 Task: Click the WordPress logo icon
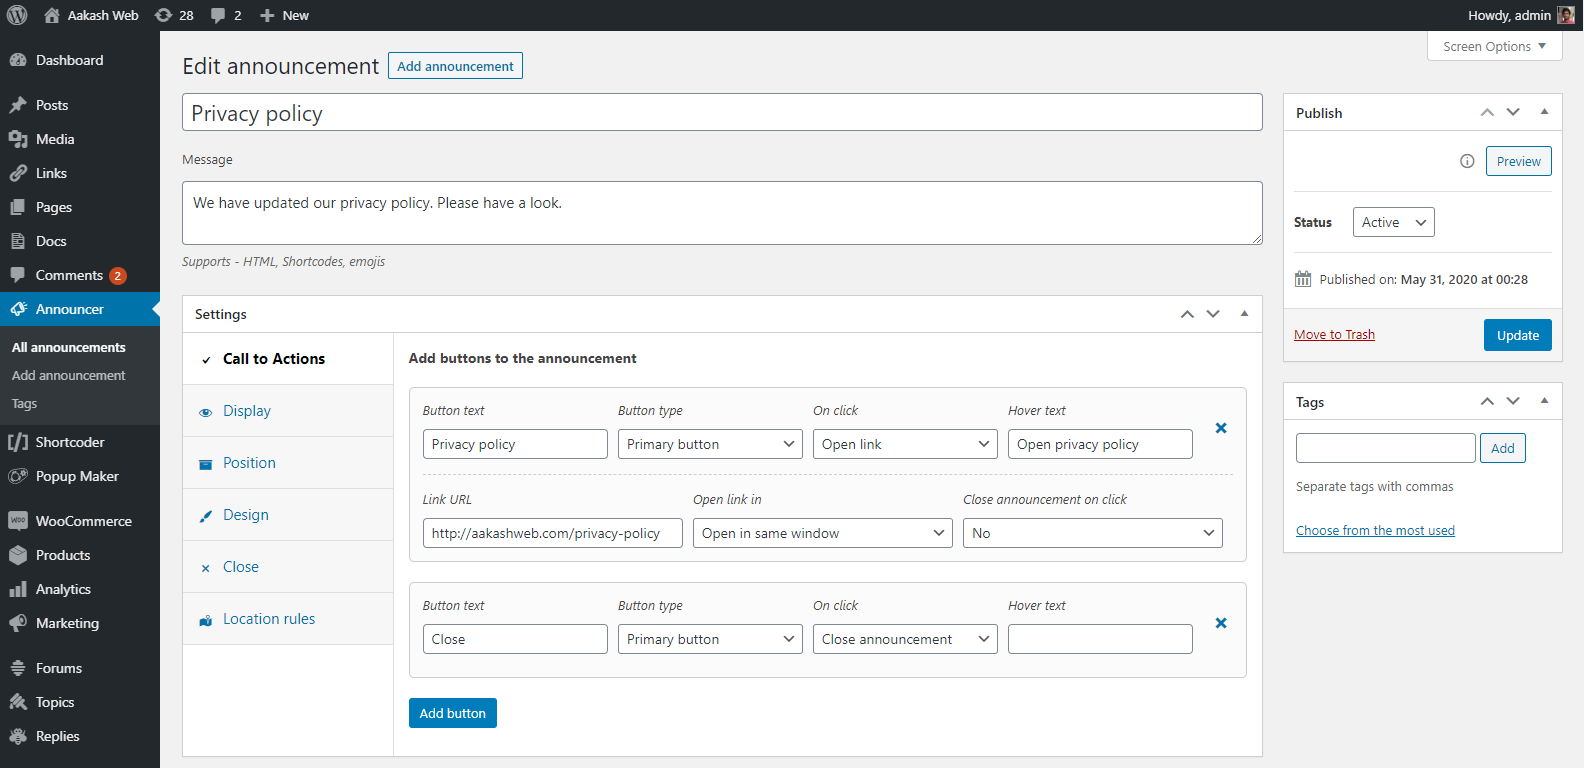coord(17,15)
